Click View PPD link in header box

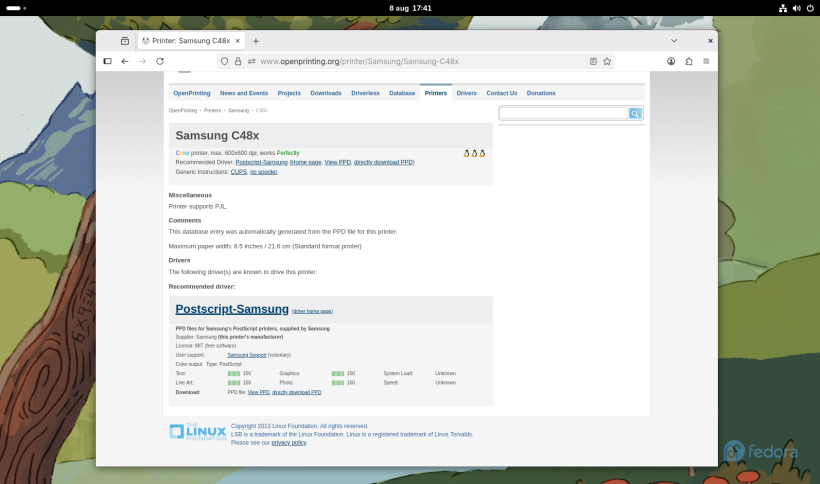coord(337,163)
